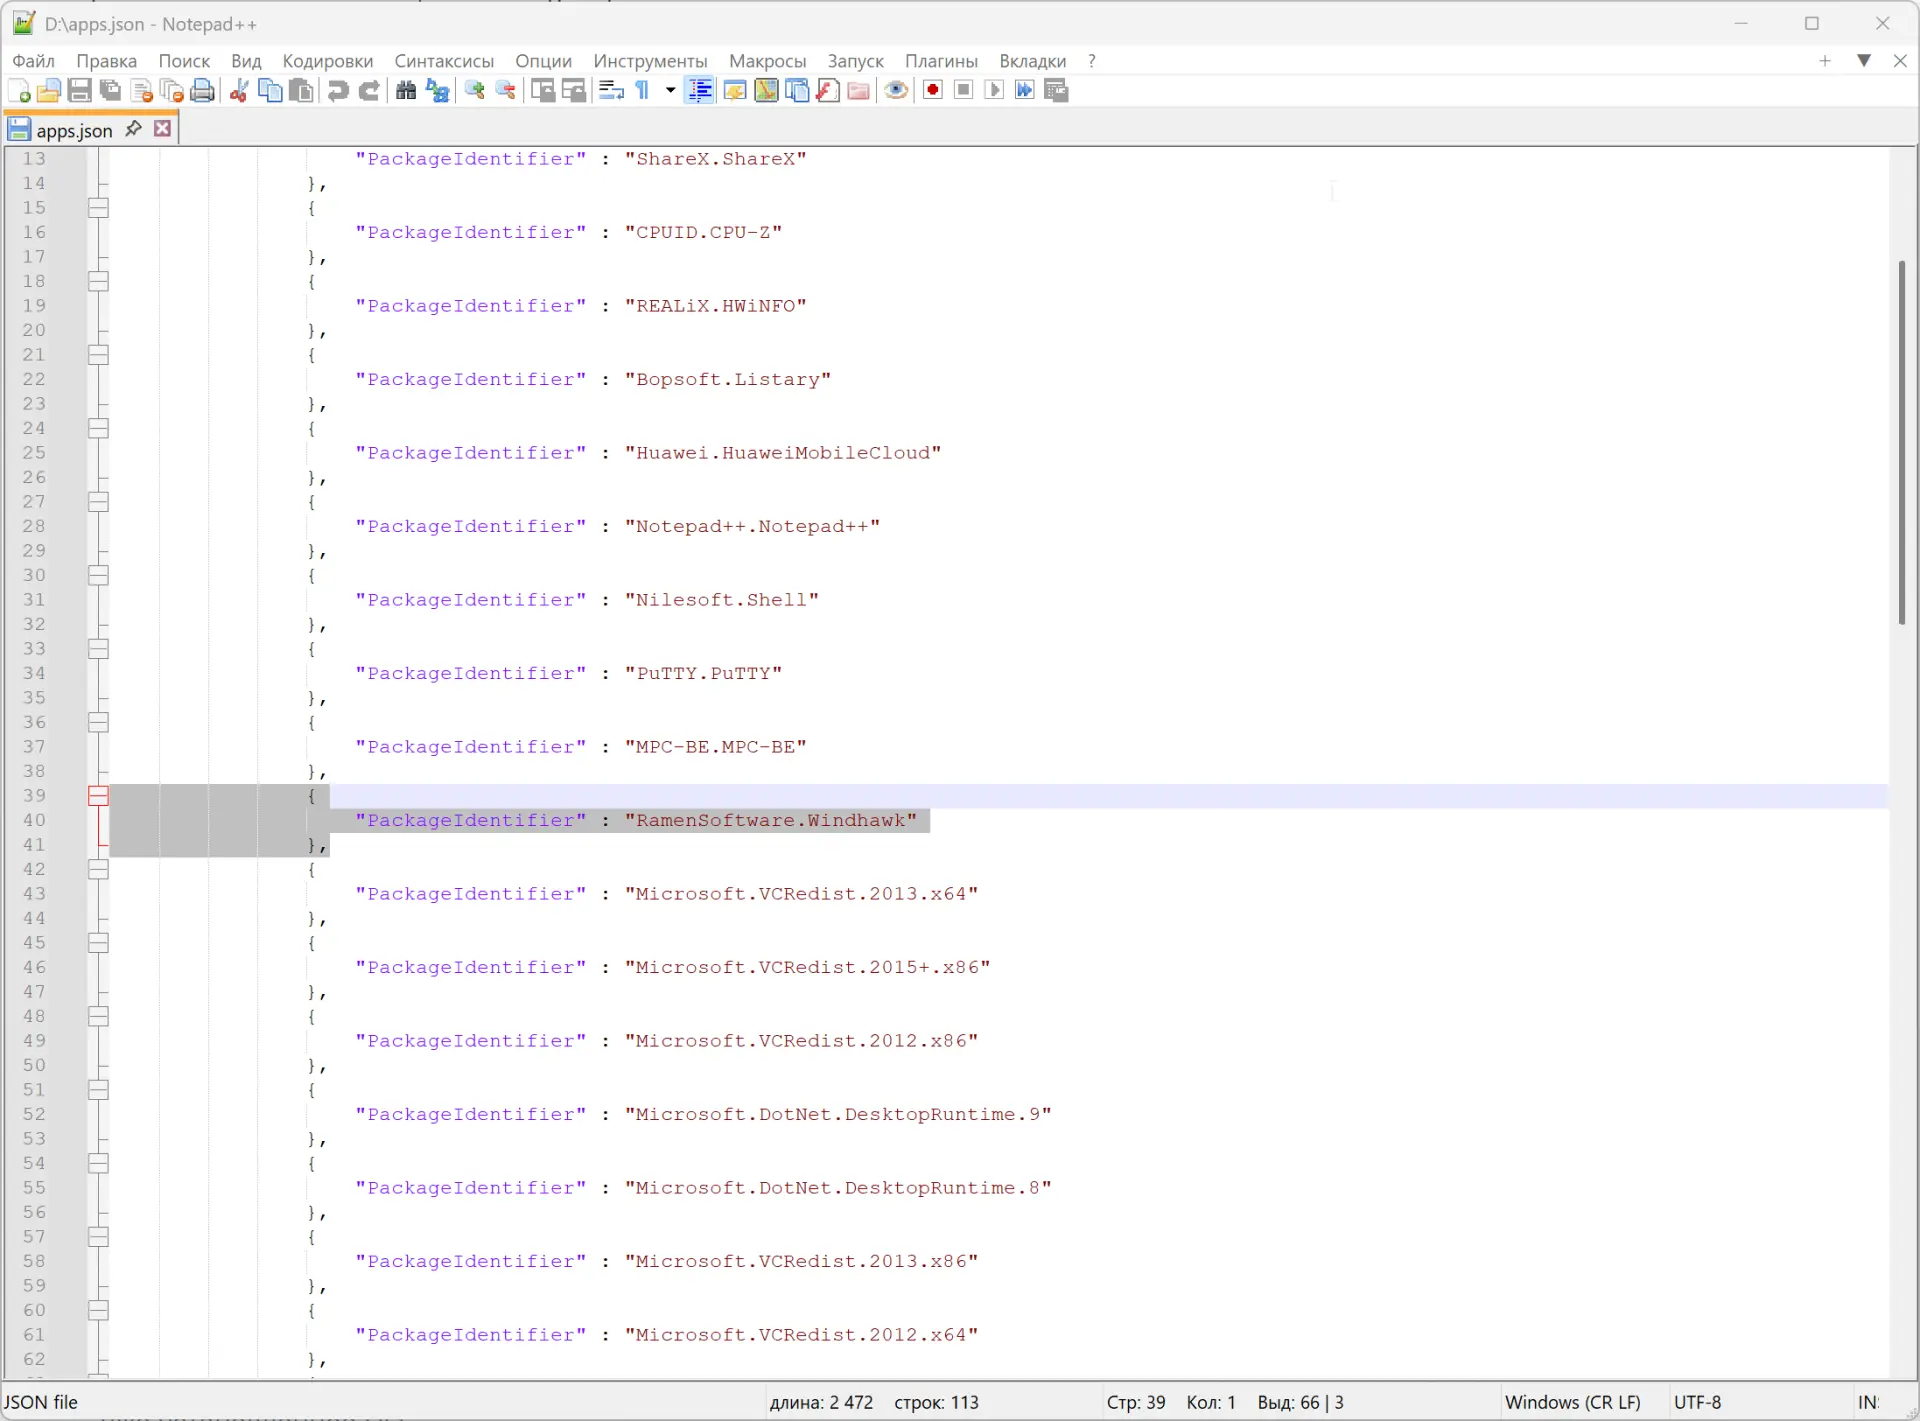Open Find with the binoculars icon
This screenshot has height=1421, width=1920.
point(406,91)
